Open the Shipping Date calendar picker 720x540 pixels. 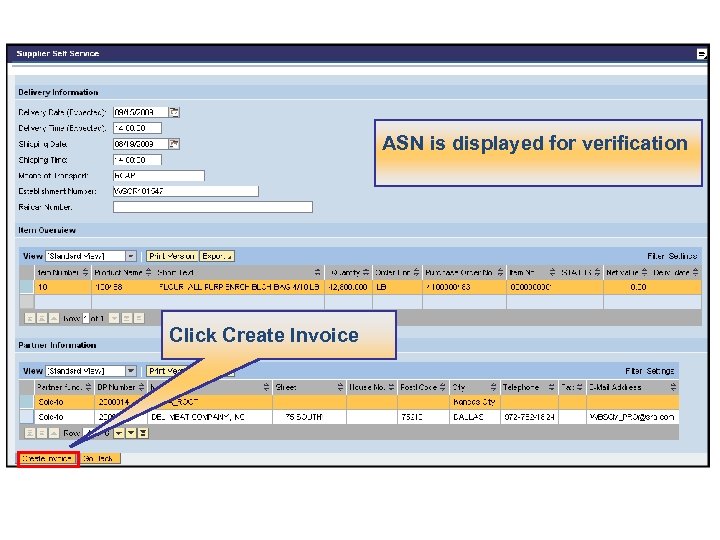tap(174, 144)
